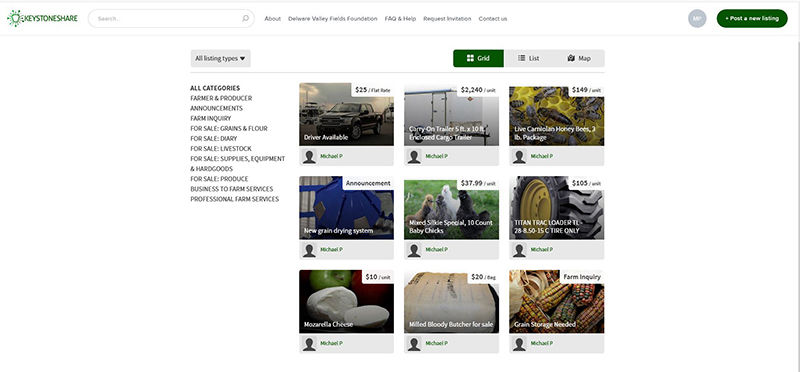Select All Categories filter
This screenshot has width=800, height=372.
coord(215,88)
